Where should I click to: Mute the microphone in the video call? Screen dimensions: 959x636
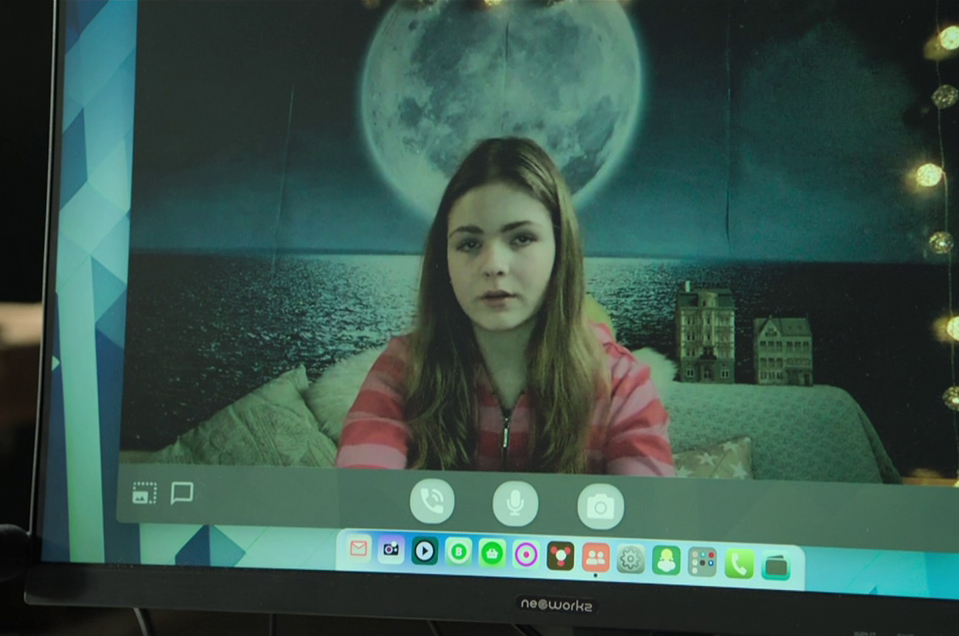click(x=515, y=503)
